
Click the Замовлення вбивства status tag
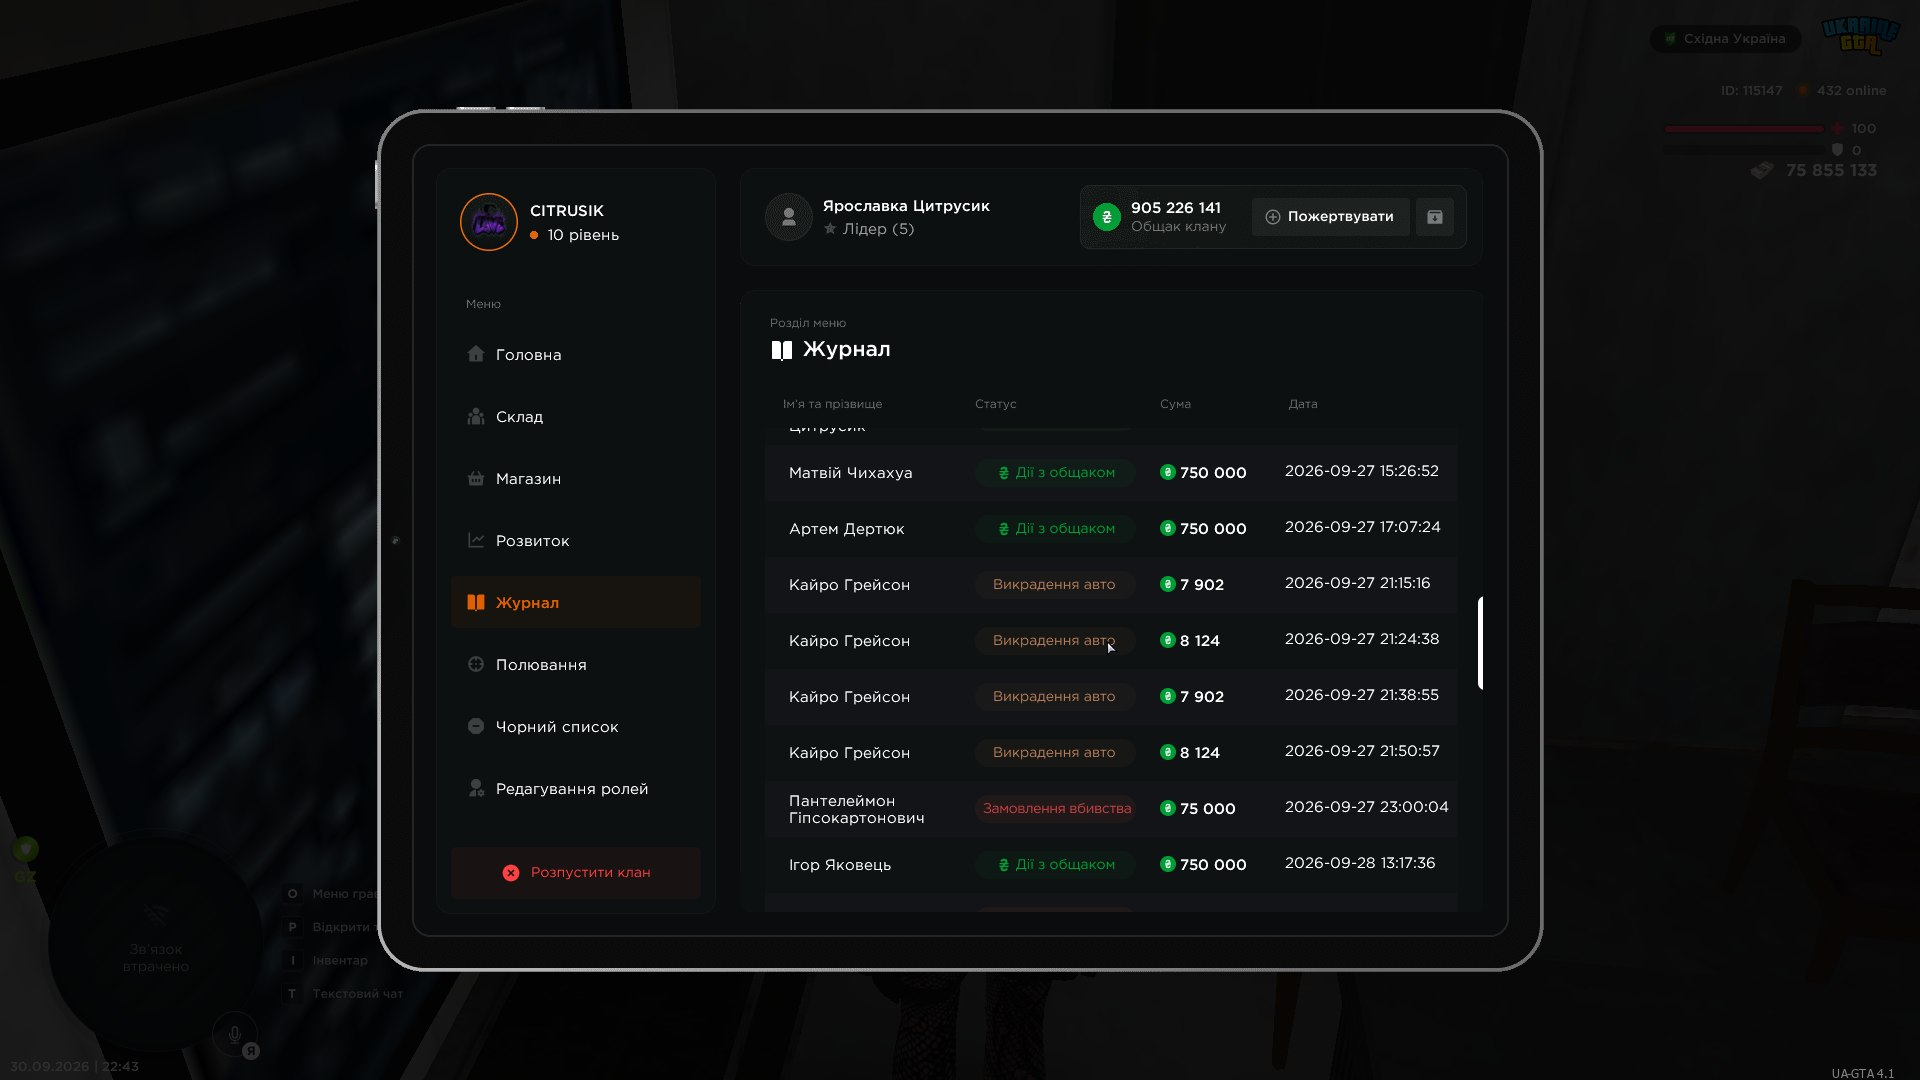click(x=1057, y=808)
